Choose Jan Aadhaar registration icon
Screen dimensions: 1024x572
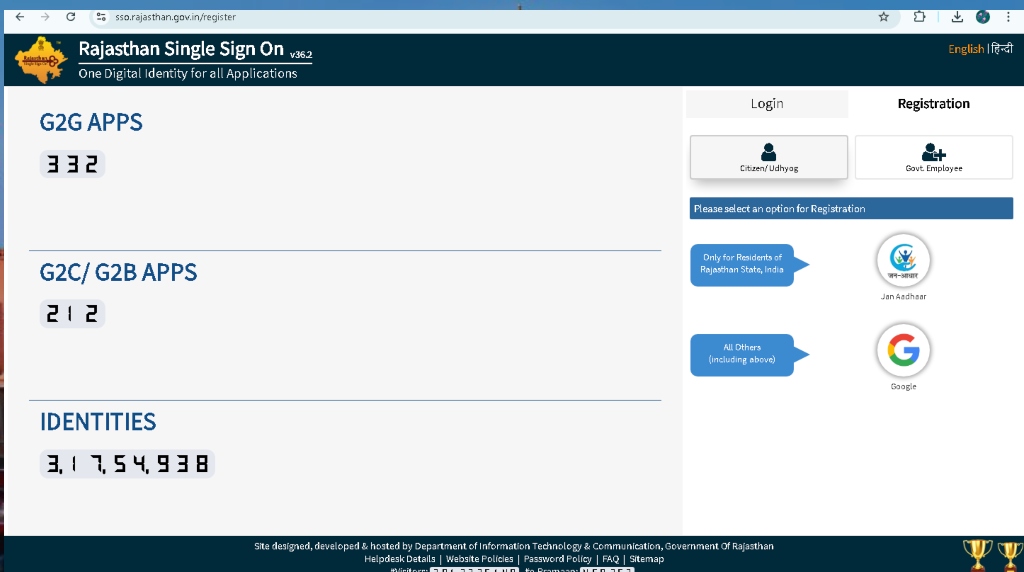[903, 260]
